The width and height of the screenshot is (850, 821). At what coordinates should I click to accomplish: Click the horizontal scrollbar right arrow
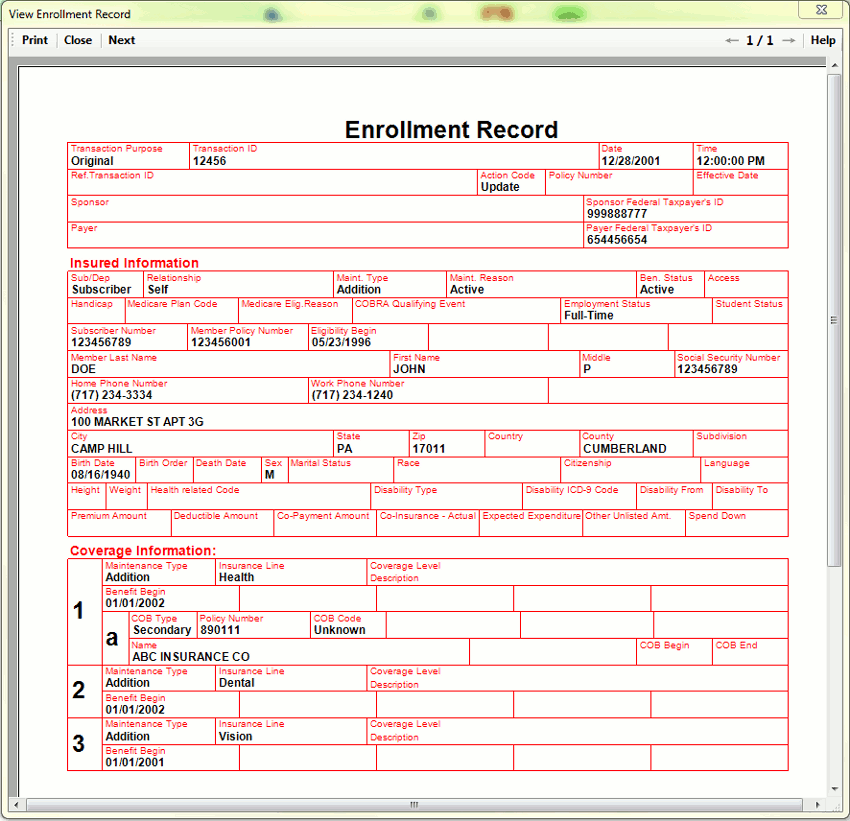pos(819,804)
